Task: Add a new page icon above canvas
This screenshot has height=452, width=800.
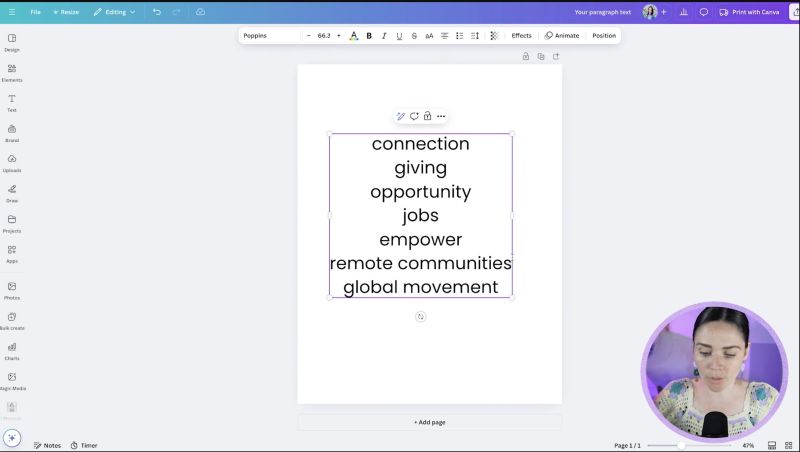Action: coord(556,57)
